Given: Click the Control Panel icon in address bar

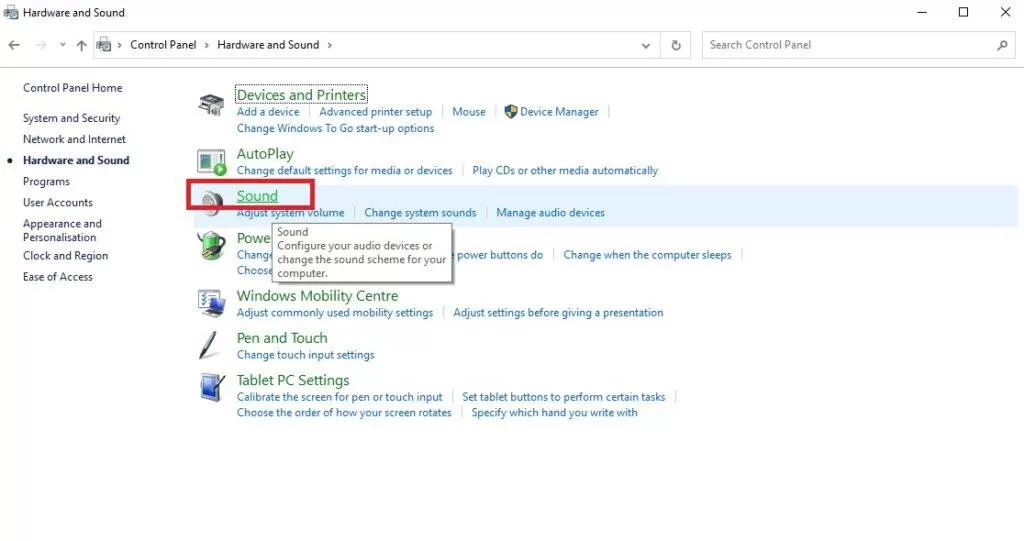Looking at the screenshot, I should [104, 45].
